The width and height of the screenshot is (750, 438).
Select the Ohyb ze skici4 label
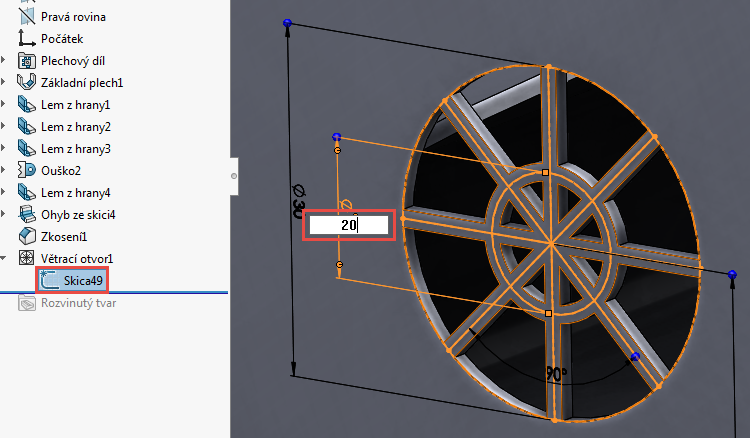[x=78, y=215]
